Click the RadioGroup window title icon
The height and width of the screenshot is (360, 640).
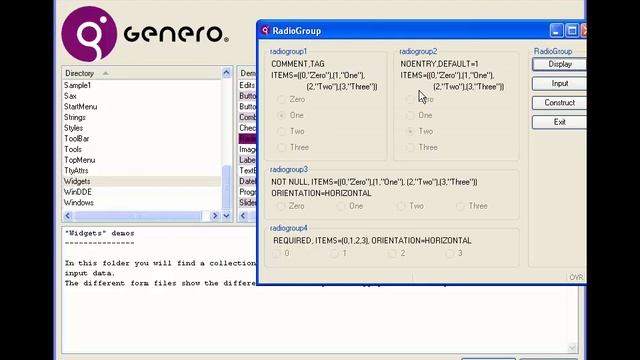click(265, 31)
